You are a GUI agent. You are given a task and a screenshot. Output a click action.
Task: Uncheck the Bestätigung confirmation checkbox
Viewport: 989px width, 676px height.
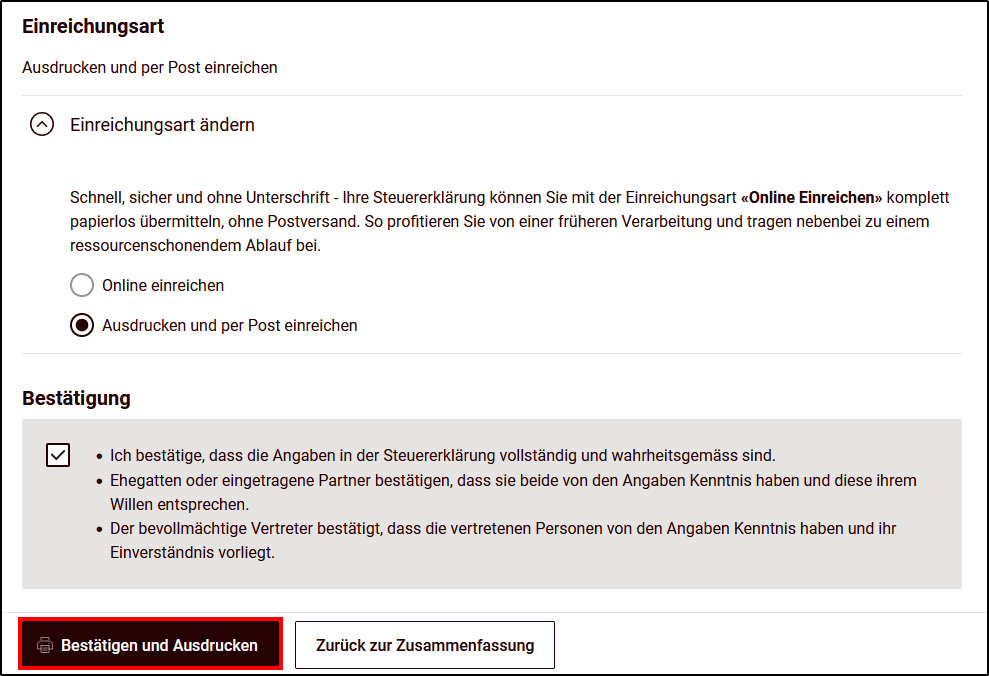(58, 455)
